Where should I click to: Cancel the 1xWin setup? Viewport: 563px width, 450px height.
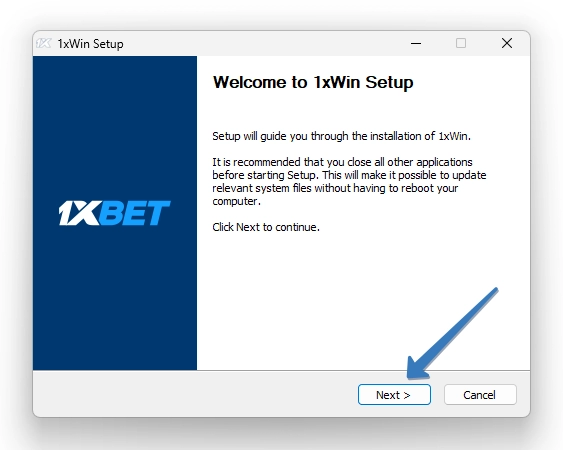(x=480, y=395)
